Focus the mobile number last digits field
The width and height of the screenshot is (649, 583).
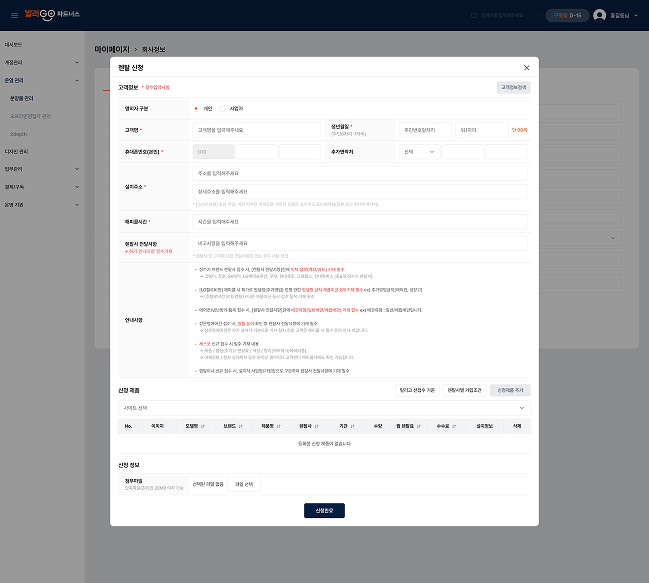[x=300, y=152]
